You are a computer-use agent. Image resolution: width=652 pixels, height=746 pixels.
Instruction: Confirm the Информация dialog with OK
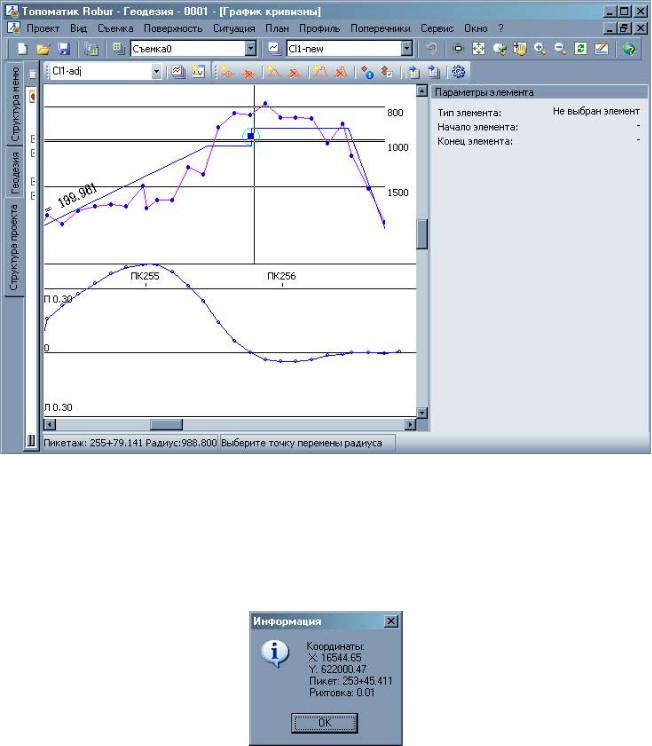(x=324, y=723)
